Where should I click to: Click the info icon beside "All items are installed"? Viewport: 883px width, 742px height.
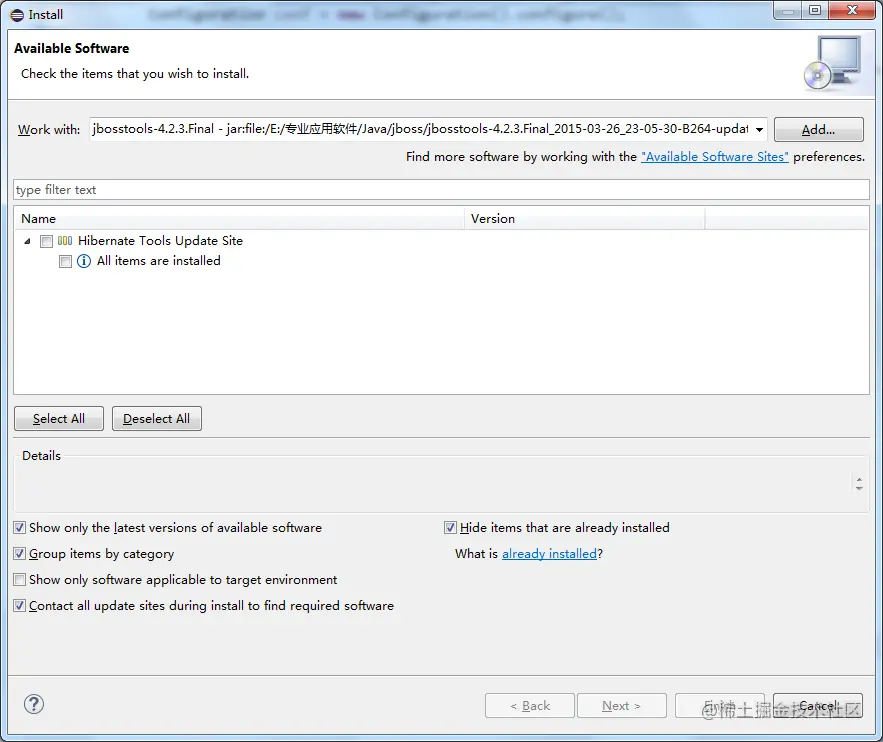pyautogui.click(x=82, y=261)
